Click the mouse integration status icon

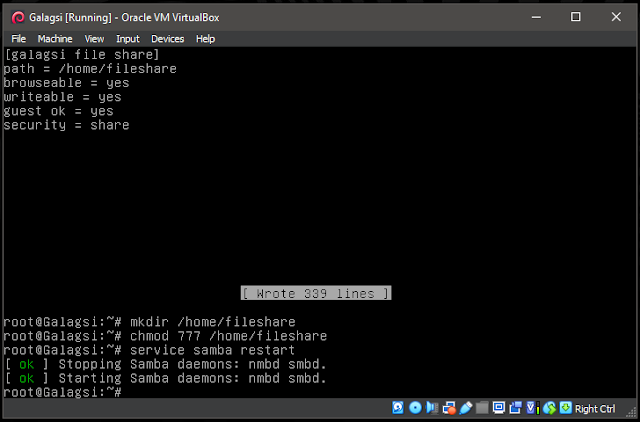(x=549, y=408)
